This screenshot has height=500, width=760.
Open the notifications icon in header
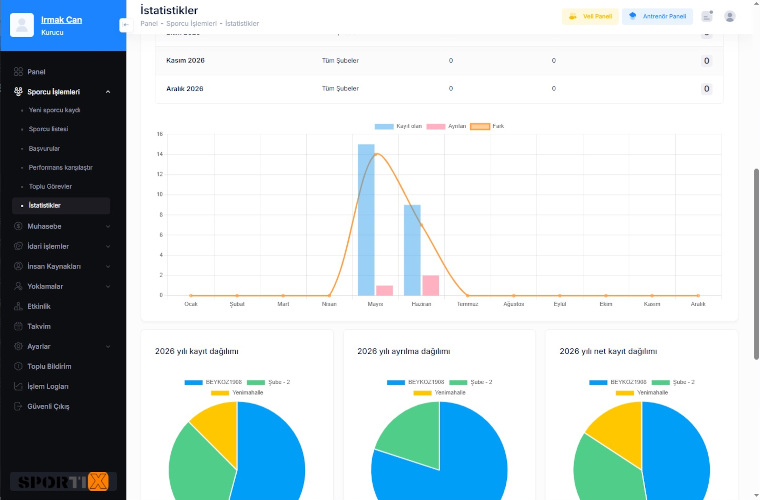pyautogui.click(x=707, y=16)
